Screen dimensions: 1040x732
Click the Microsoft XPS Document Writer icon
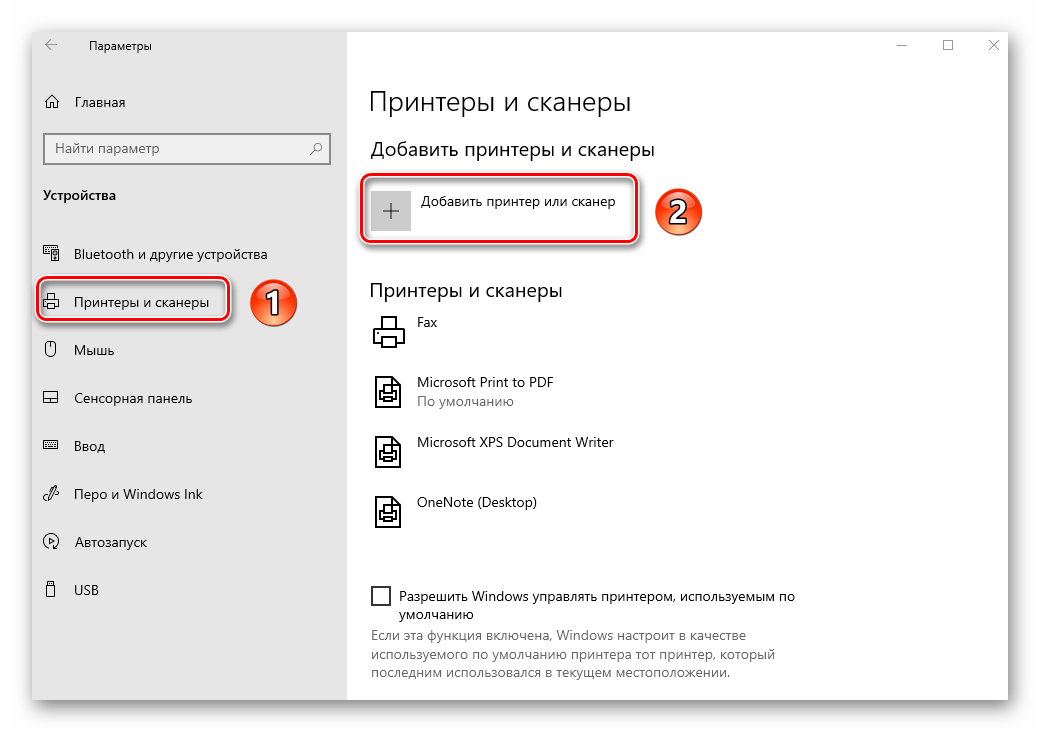click(x=387, y=451)
